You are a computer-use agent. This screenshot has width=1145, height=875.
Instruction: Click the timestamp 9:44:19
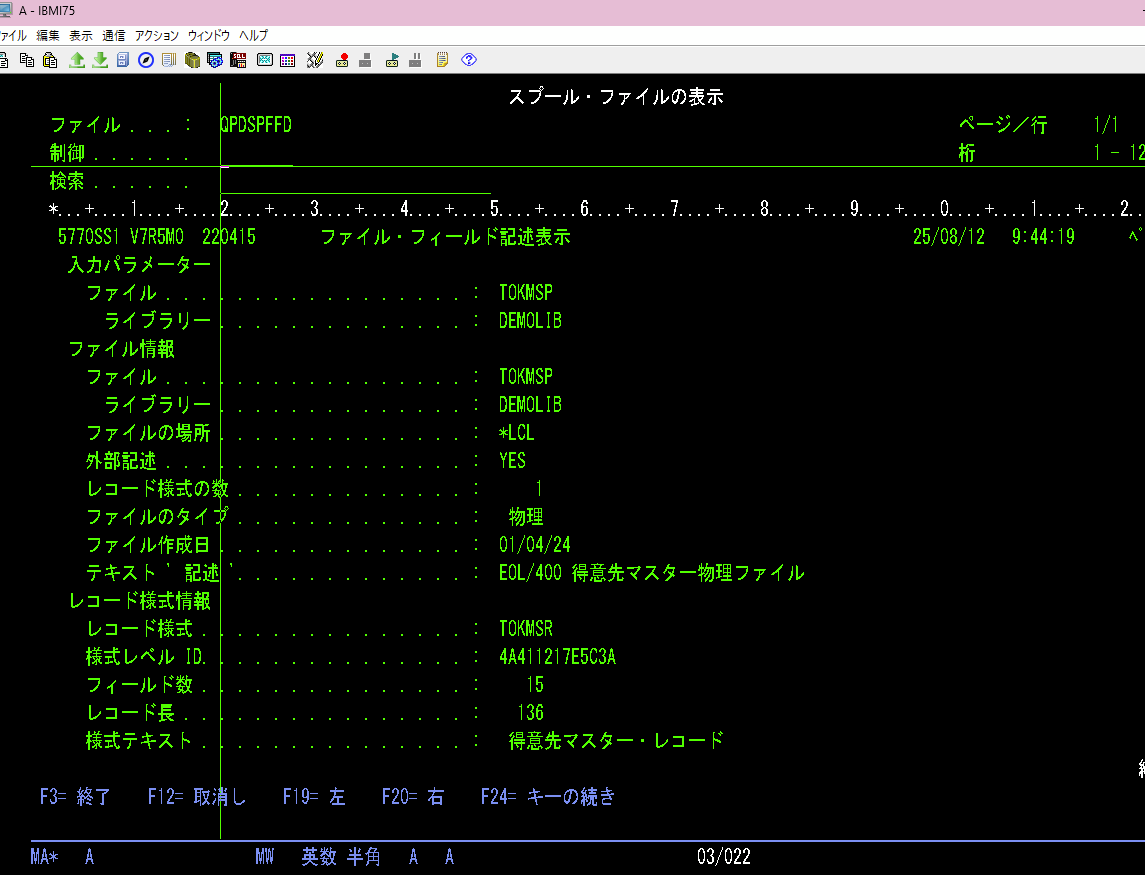1043,237
